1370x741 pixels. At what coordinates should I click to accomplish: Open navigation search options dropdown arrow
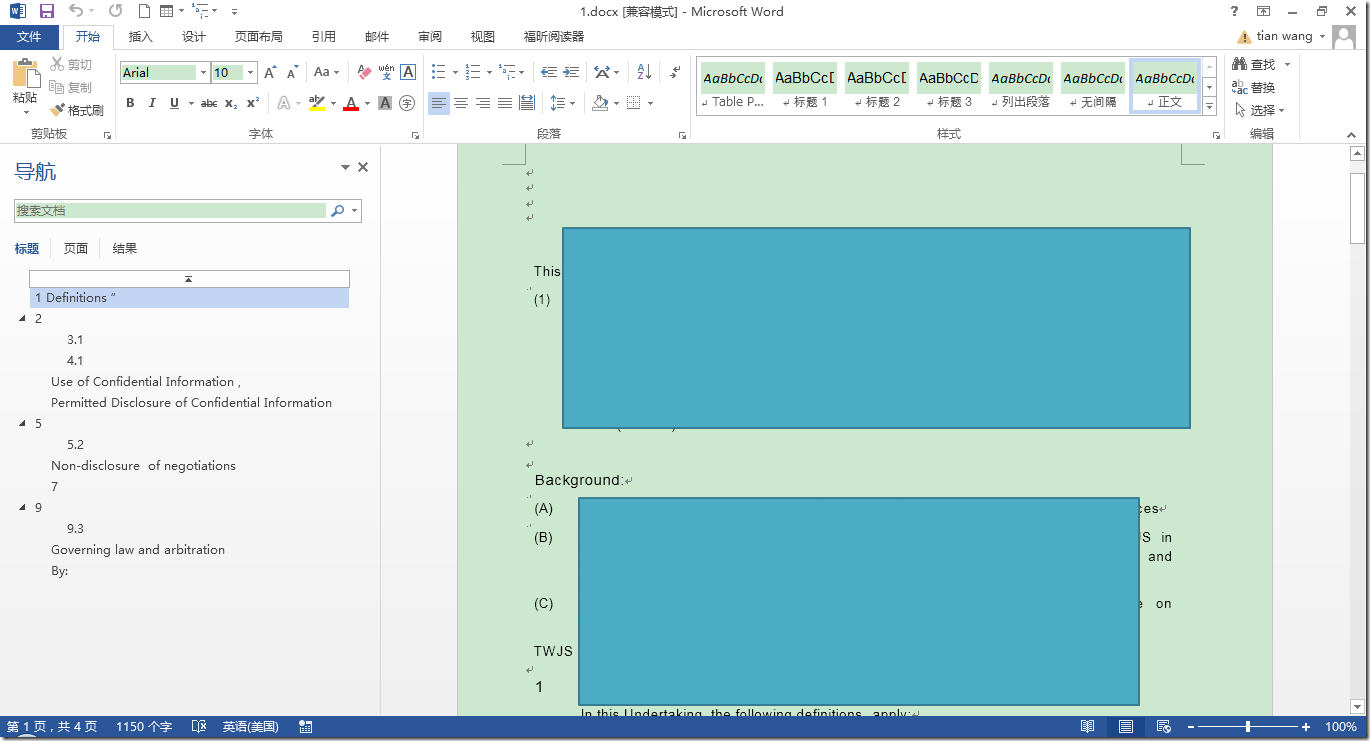[x=355, y=211]
